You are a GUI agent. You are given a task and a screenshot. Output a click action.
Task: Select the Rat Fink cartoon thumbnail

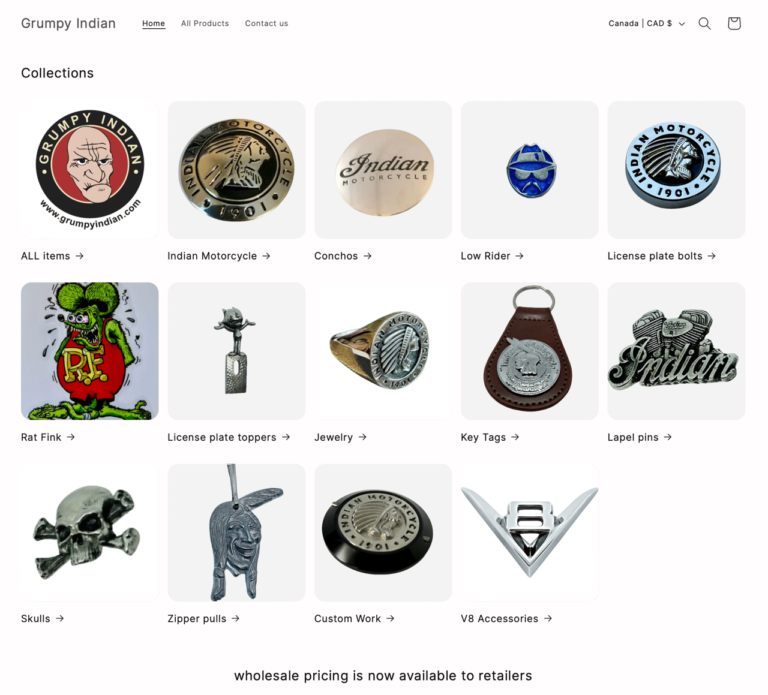tap(90, 351)
